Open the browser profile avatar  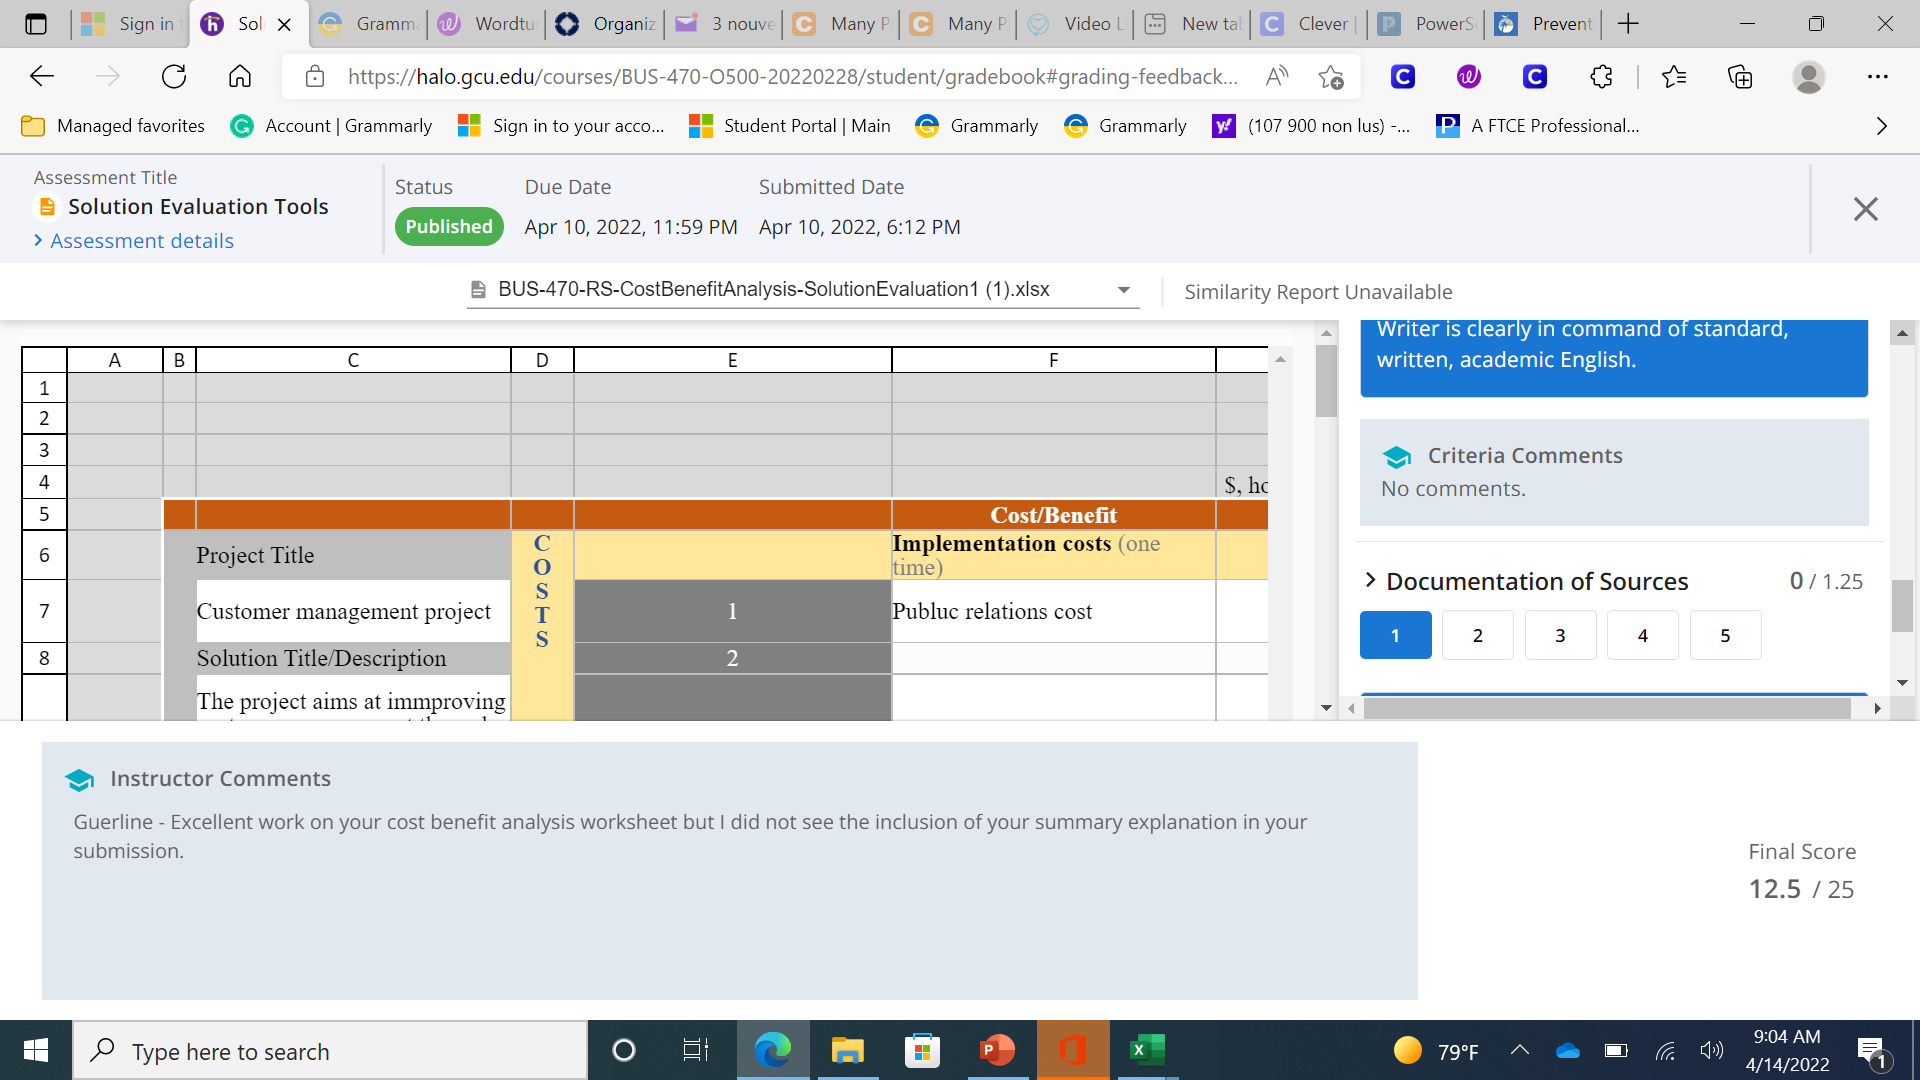[1808, 76]
